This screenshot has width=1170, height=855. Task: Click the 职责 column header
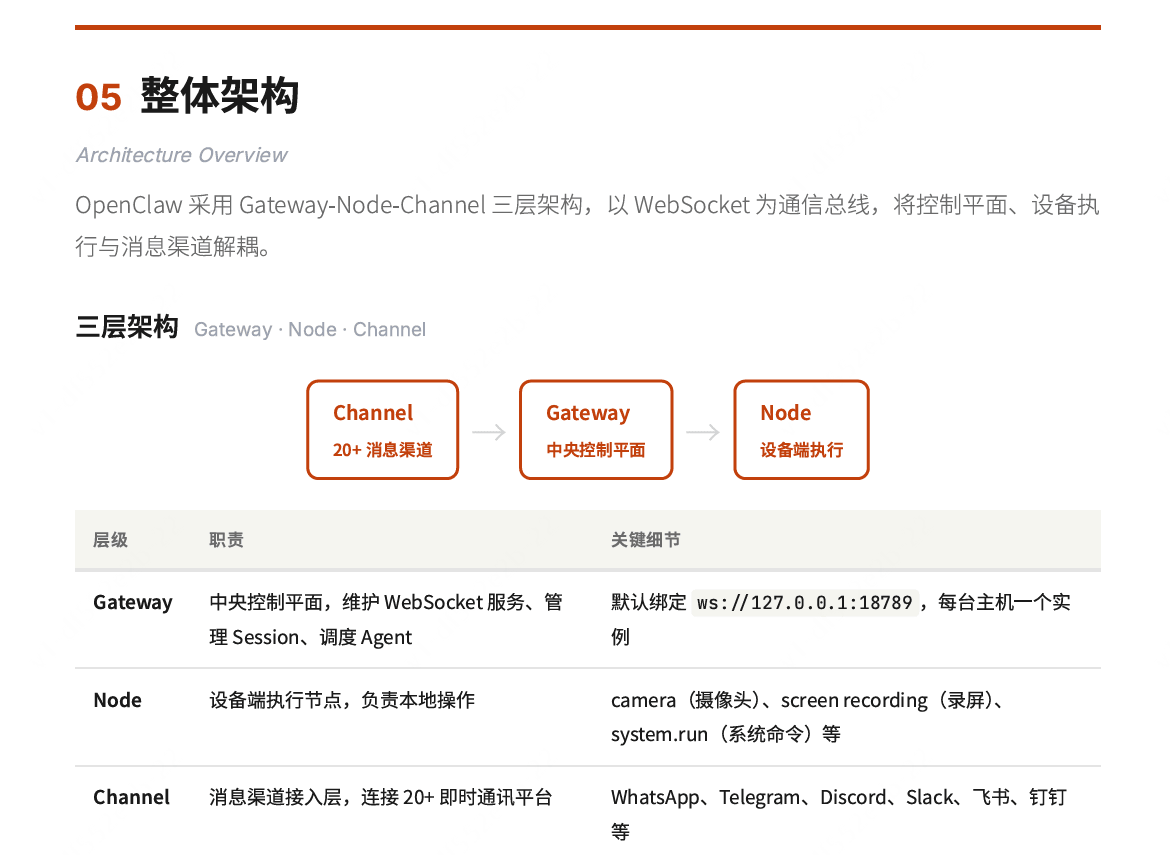226,540
